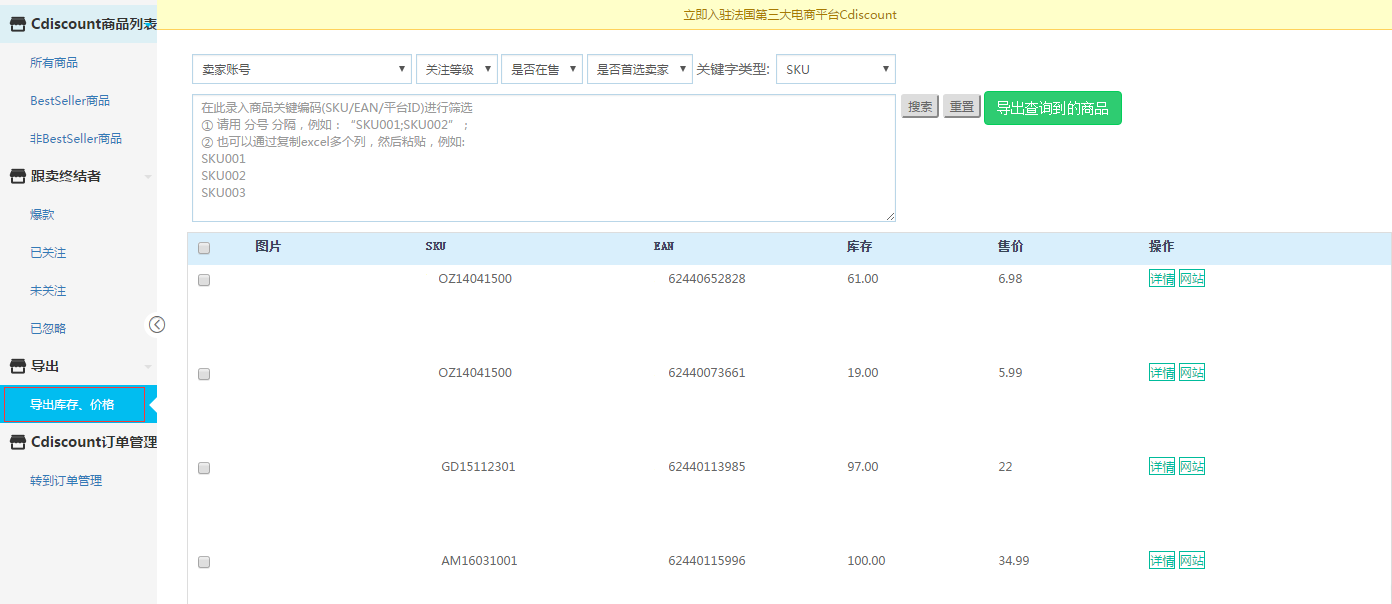
Task: Open BestSeller商品 list
Action: tap(70, 100)
